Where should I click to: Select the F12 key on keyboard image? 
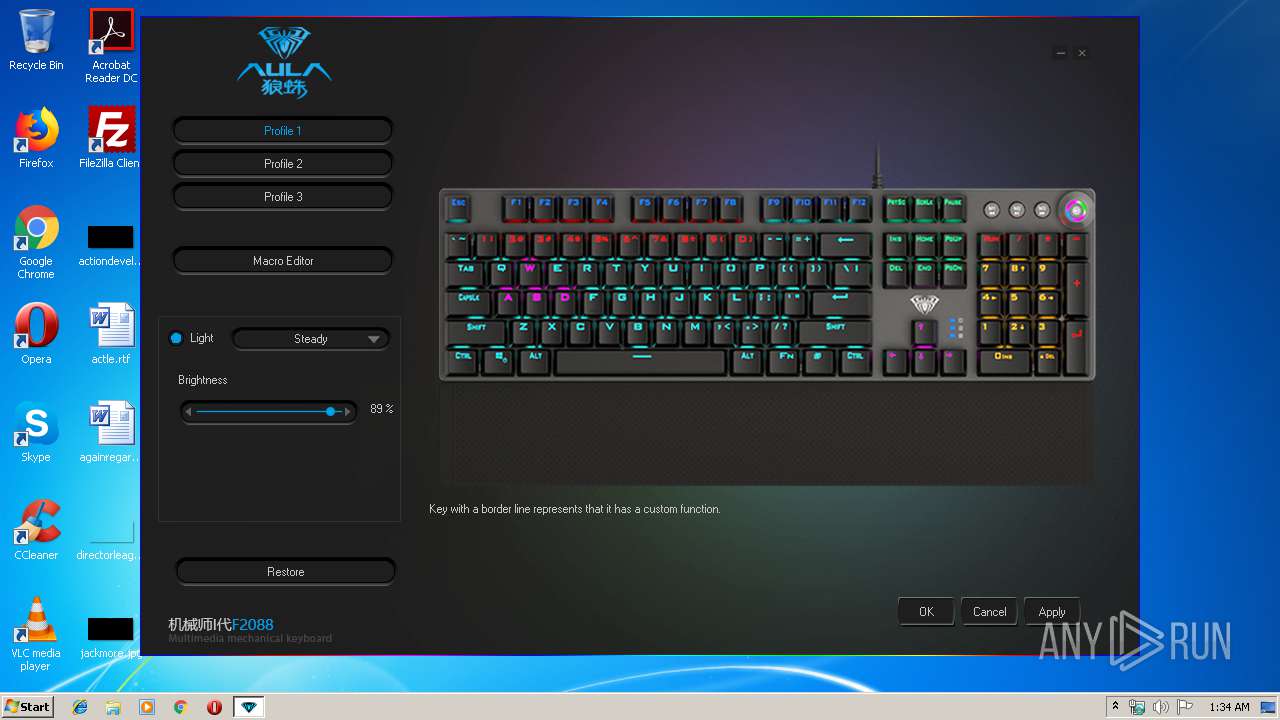coord(859,207)
